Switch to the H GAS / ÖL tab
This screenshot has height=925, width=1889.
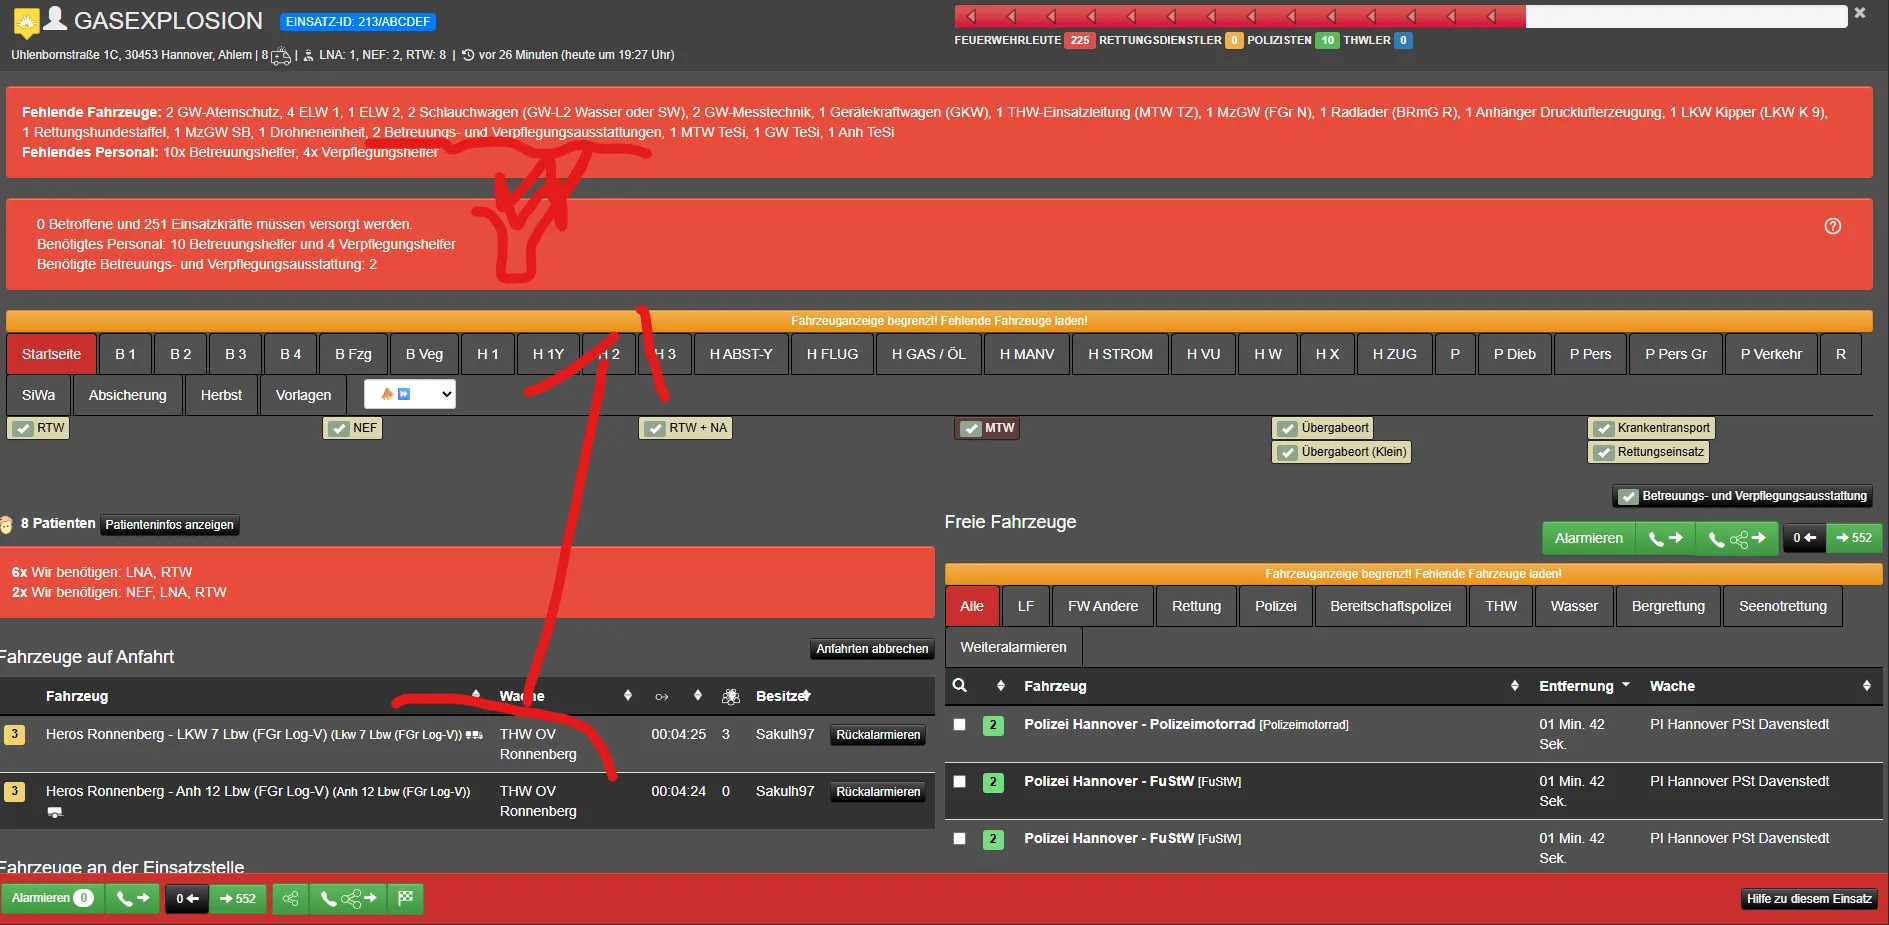pos(928,354)
